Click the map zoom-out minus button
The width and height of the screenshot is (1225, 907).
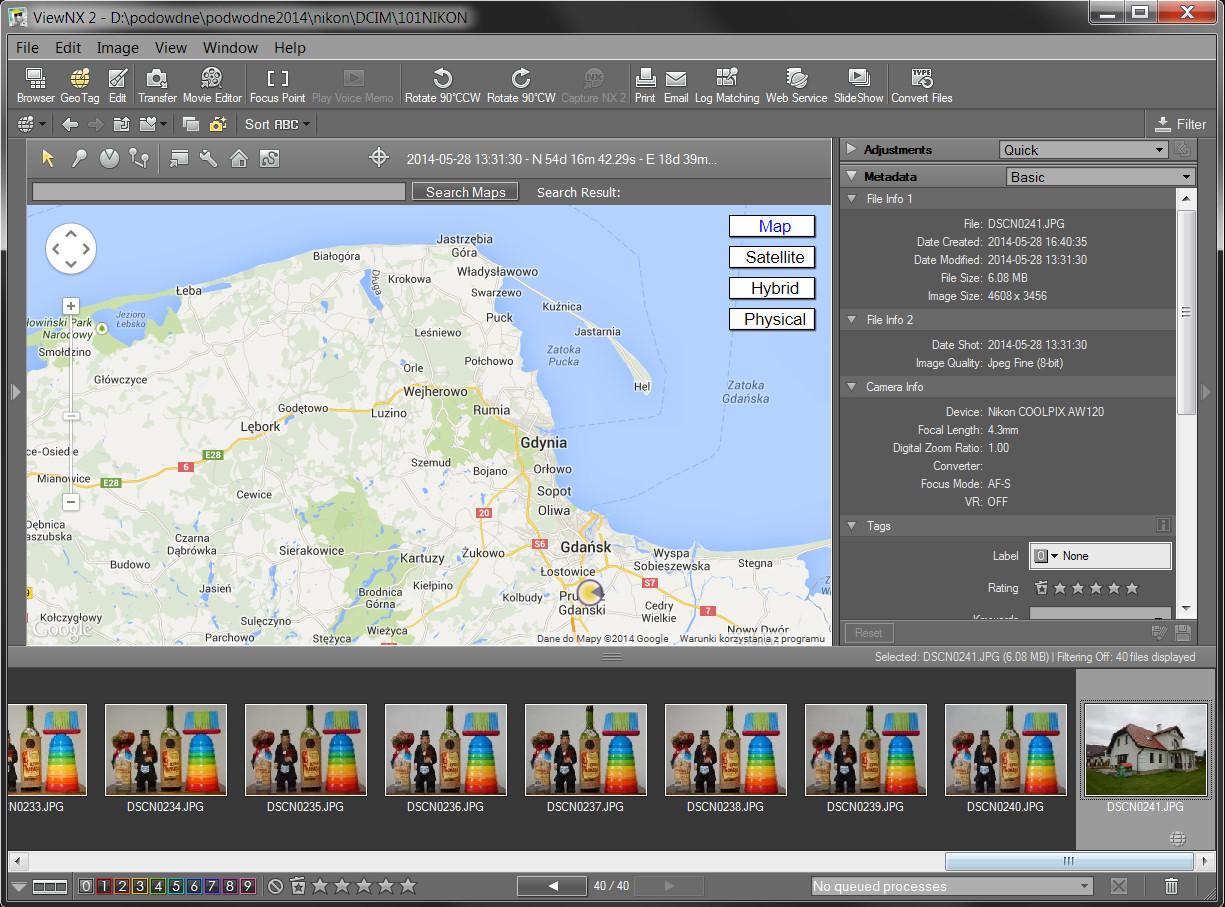pos(71,502)
